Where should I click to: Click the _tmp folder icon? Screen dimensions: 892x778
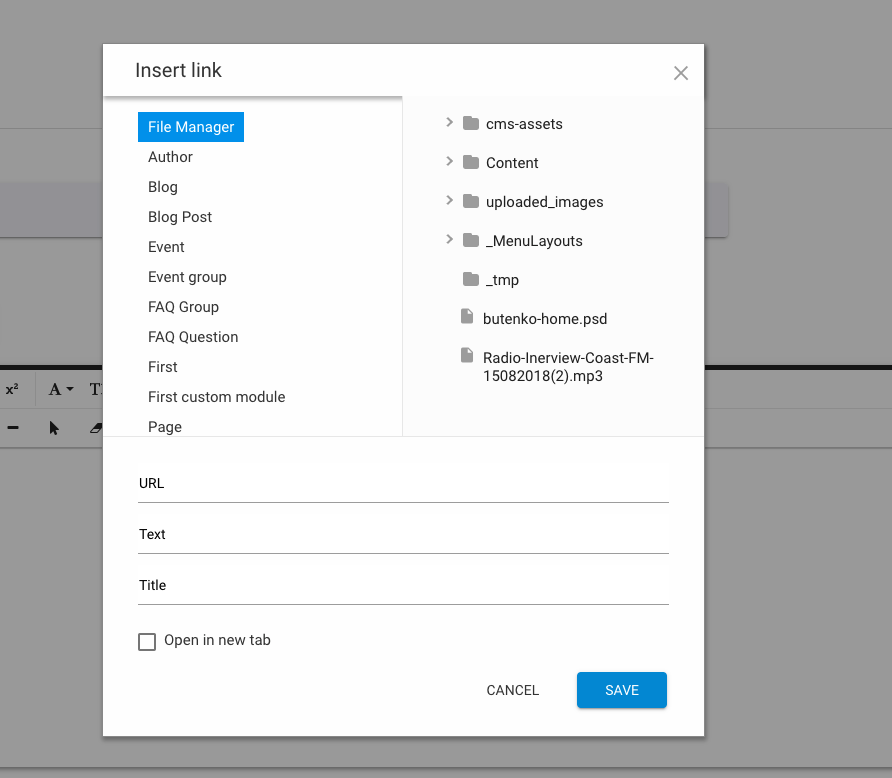[470, 279]
